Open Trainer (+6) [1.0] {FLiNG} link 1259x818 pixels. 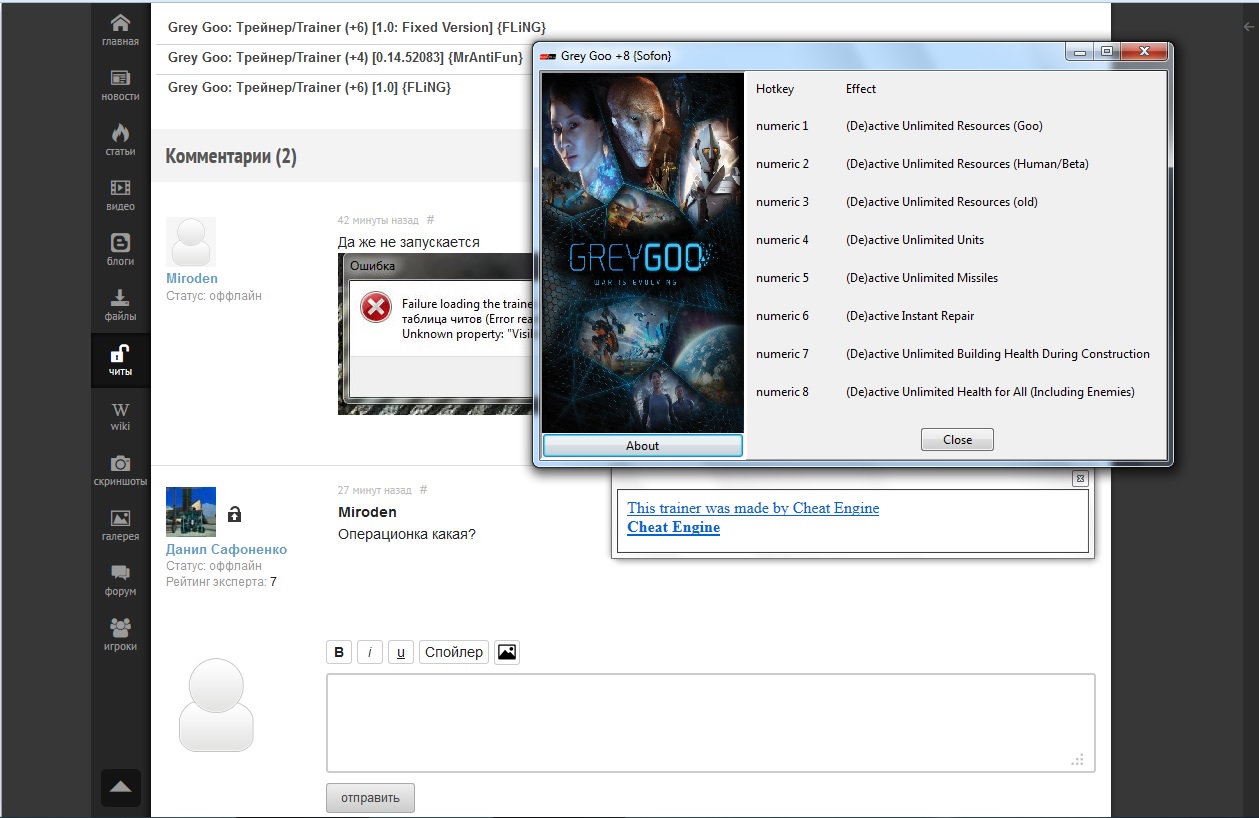(309, 87)
